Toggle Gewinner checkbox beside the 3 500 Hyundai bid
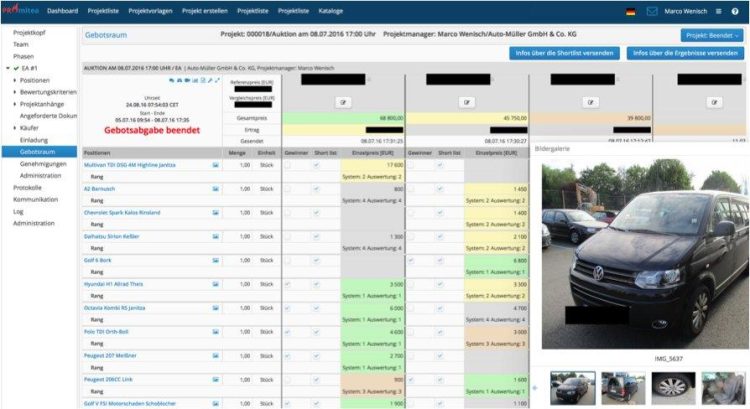 (287, 284)
